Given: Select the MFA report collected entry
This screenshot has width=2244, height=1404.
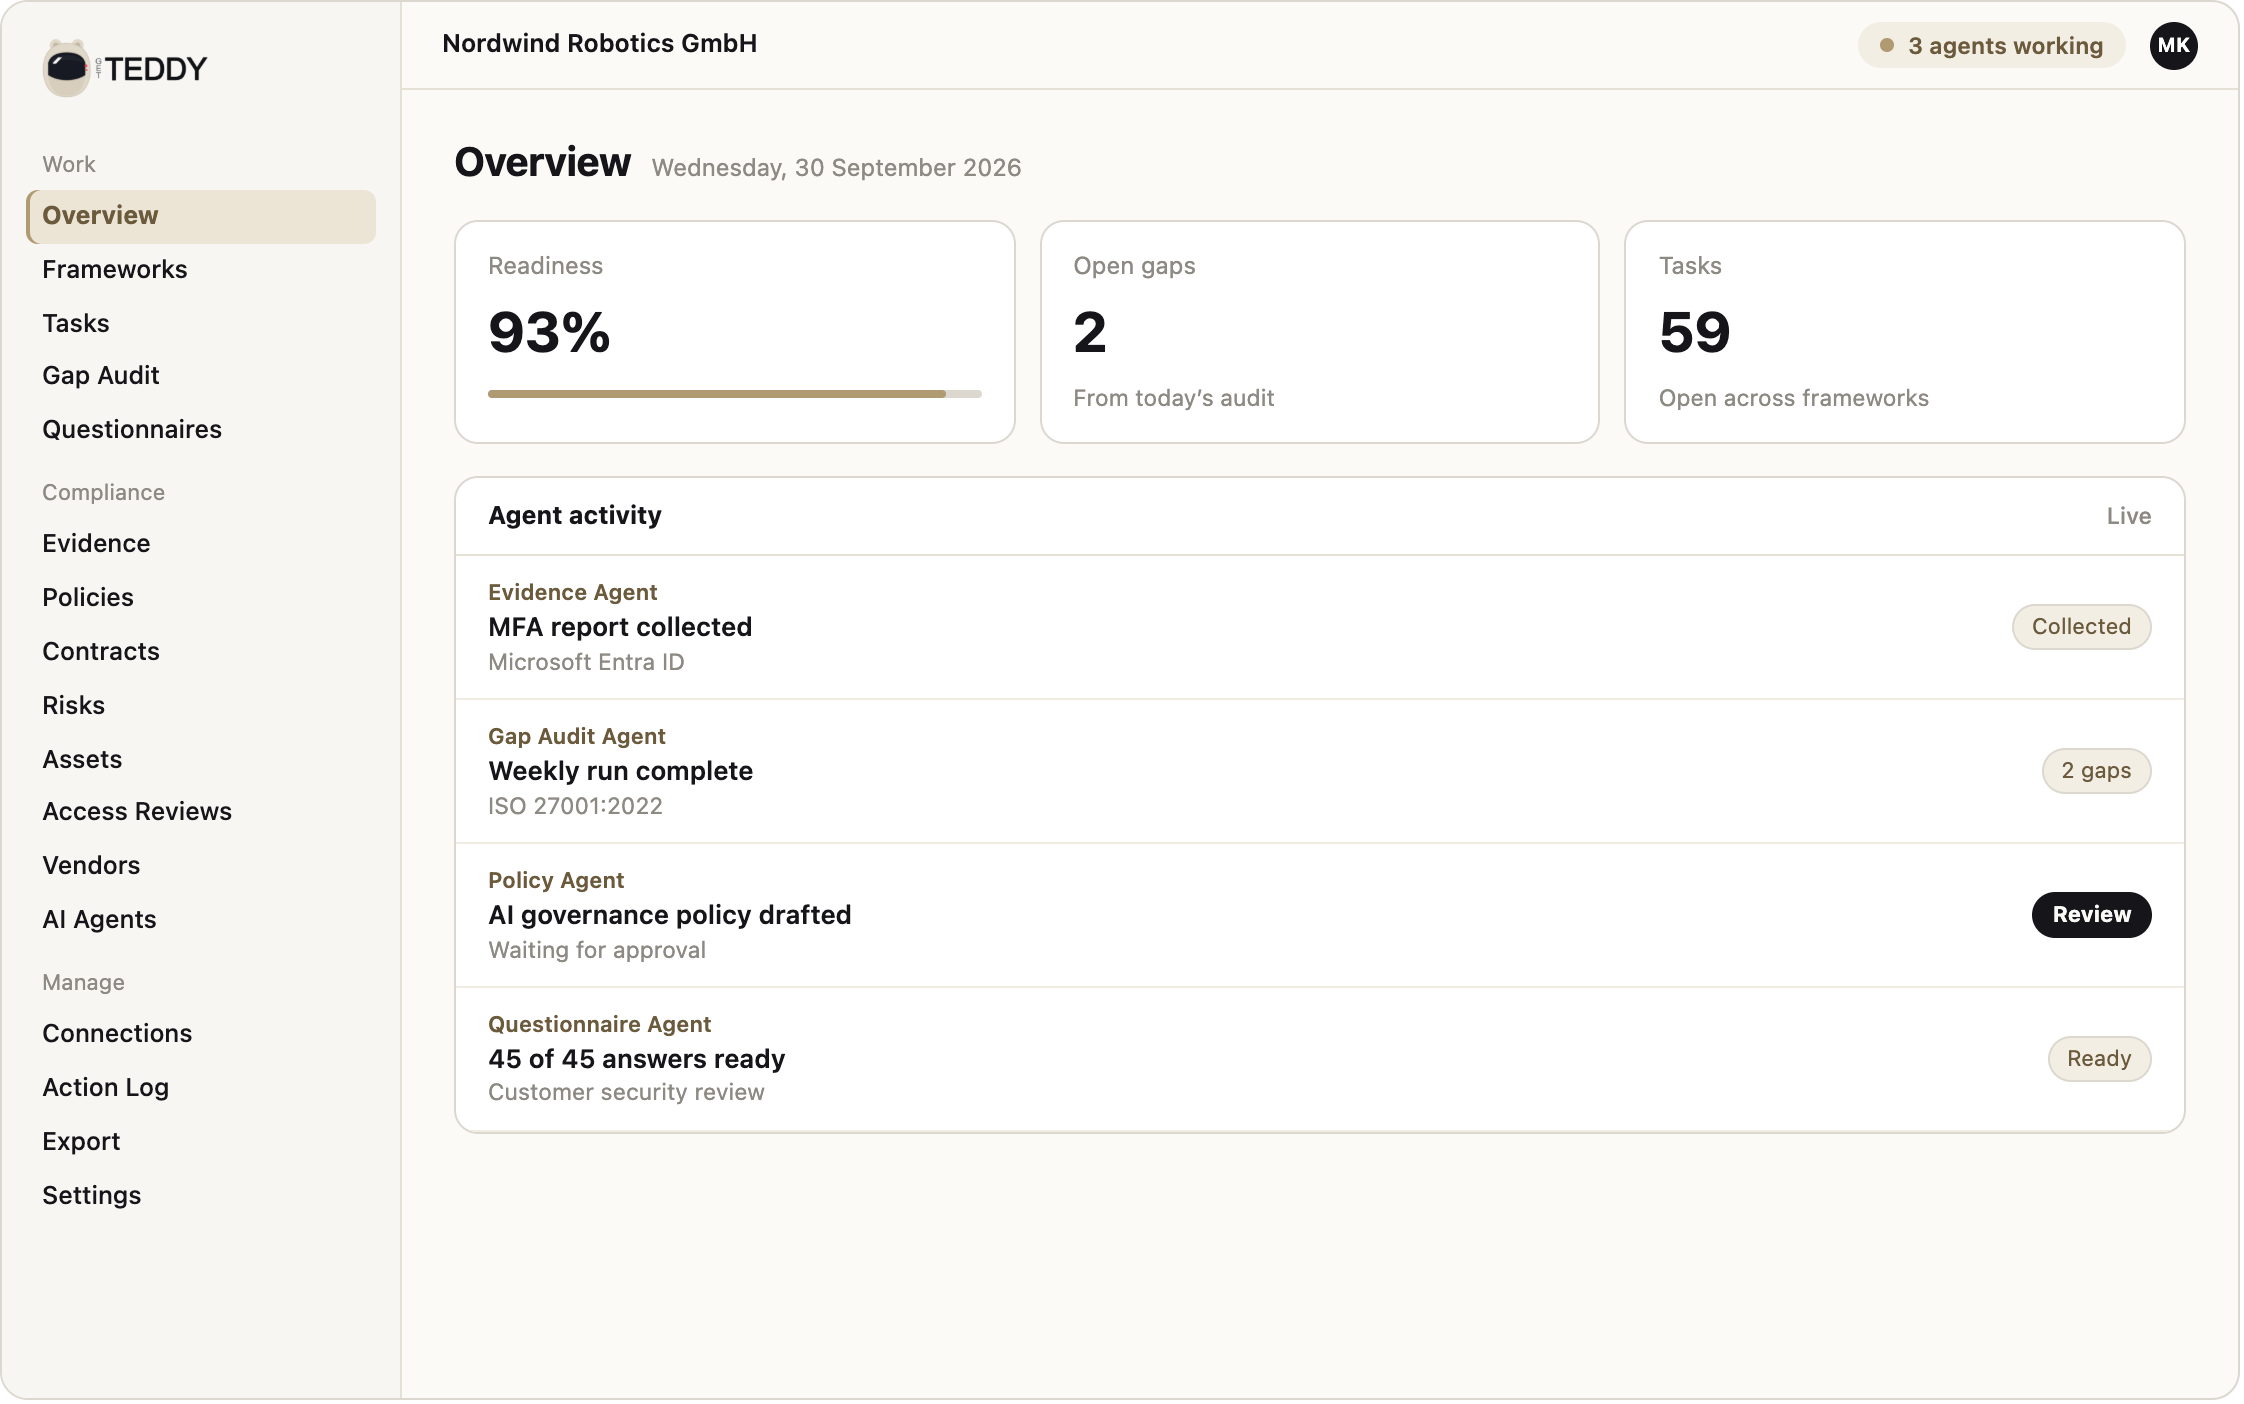Looking at the screenshot, I should tap(1320, 627).
